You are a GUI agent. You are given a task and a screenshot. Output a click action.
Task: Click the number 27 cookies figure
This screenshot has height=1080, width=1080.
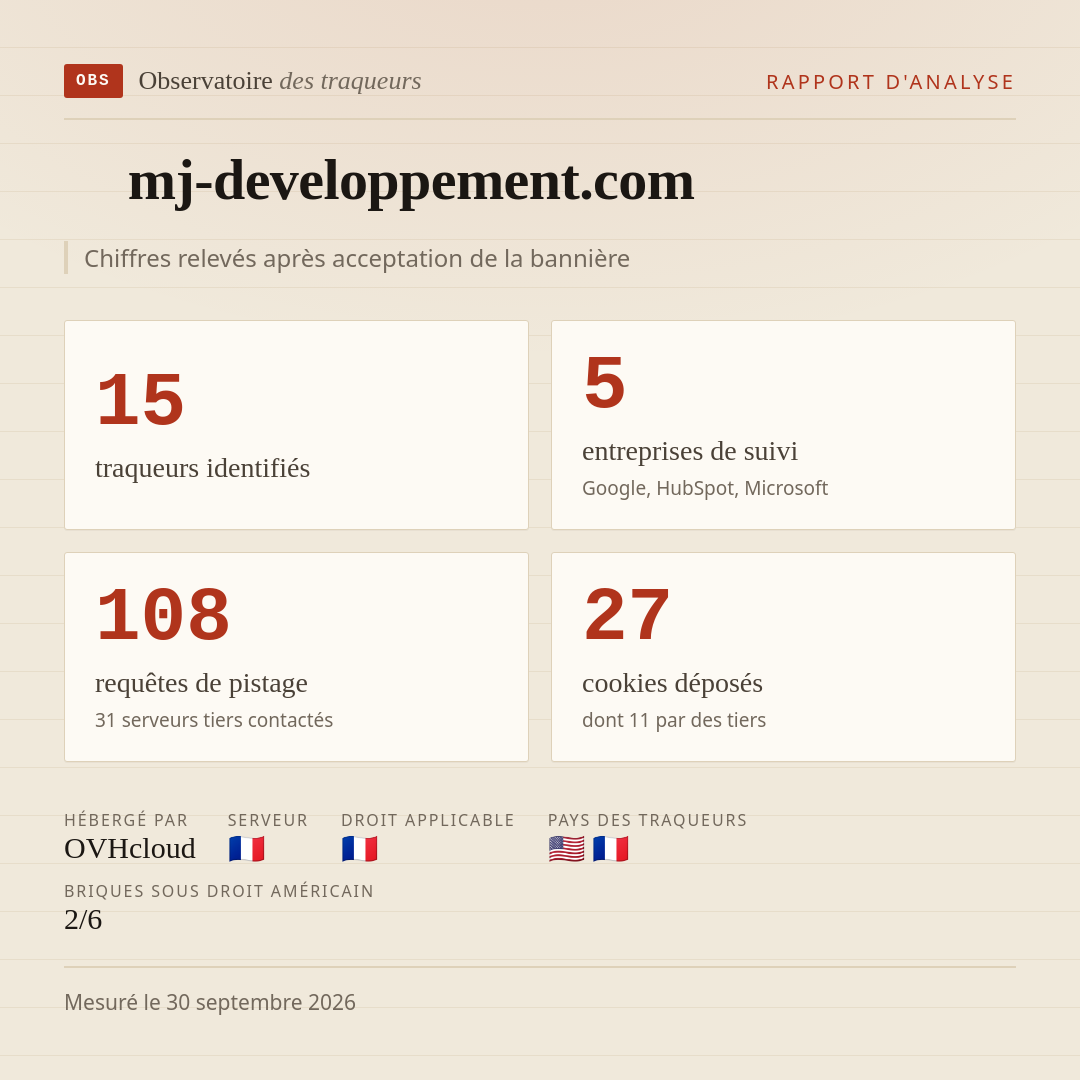pos(627,615)
